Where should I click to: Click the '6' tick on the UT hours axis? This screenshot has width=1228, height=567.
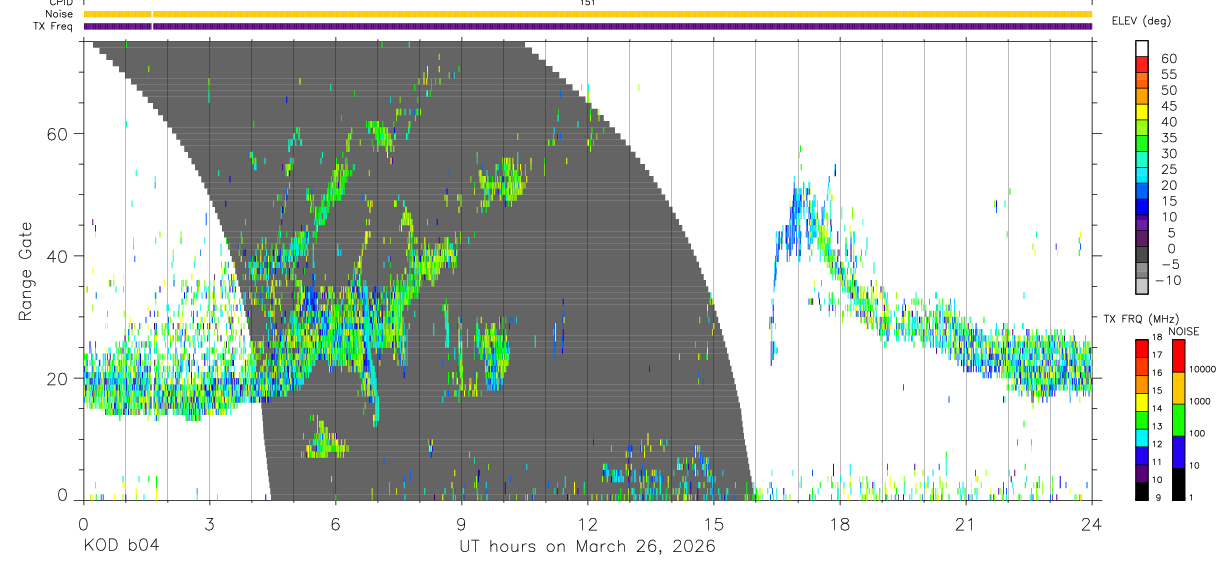point(336,523)
